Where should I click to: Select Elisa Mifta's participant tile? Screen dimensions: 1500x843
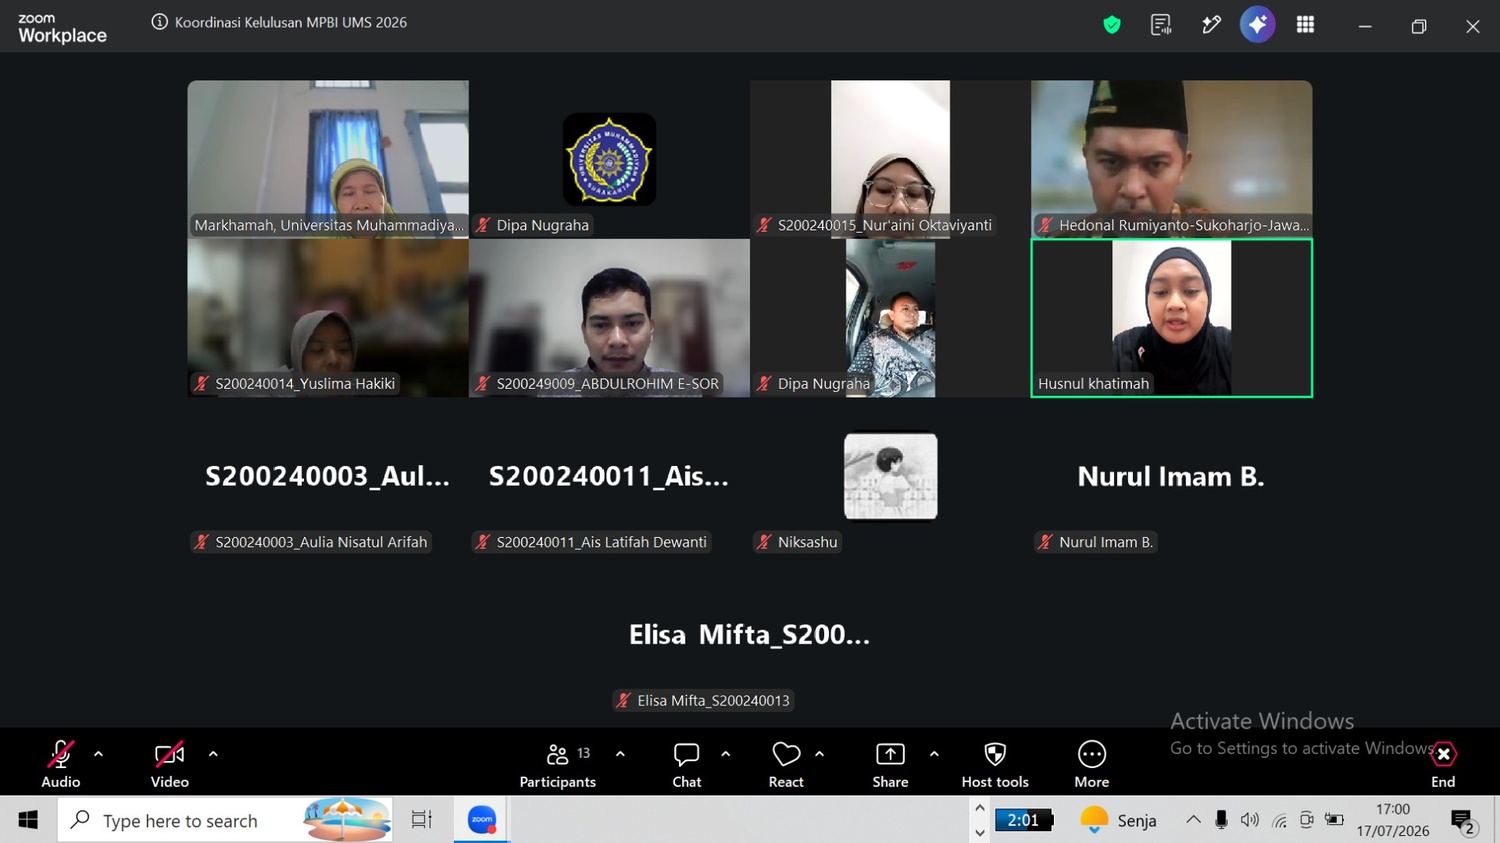[x=750, y=636]
